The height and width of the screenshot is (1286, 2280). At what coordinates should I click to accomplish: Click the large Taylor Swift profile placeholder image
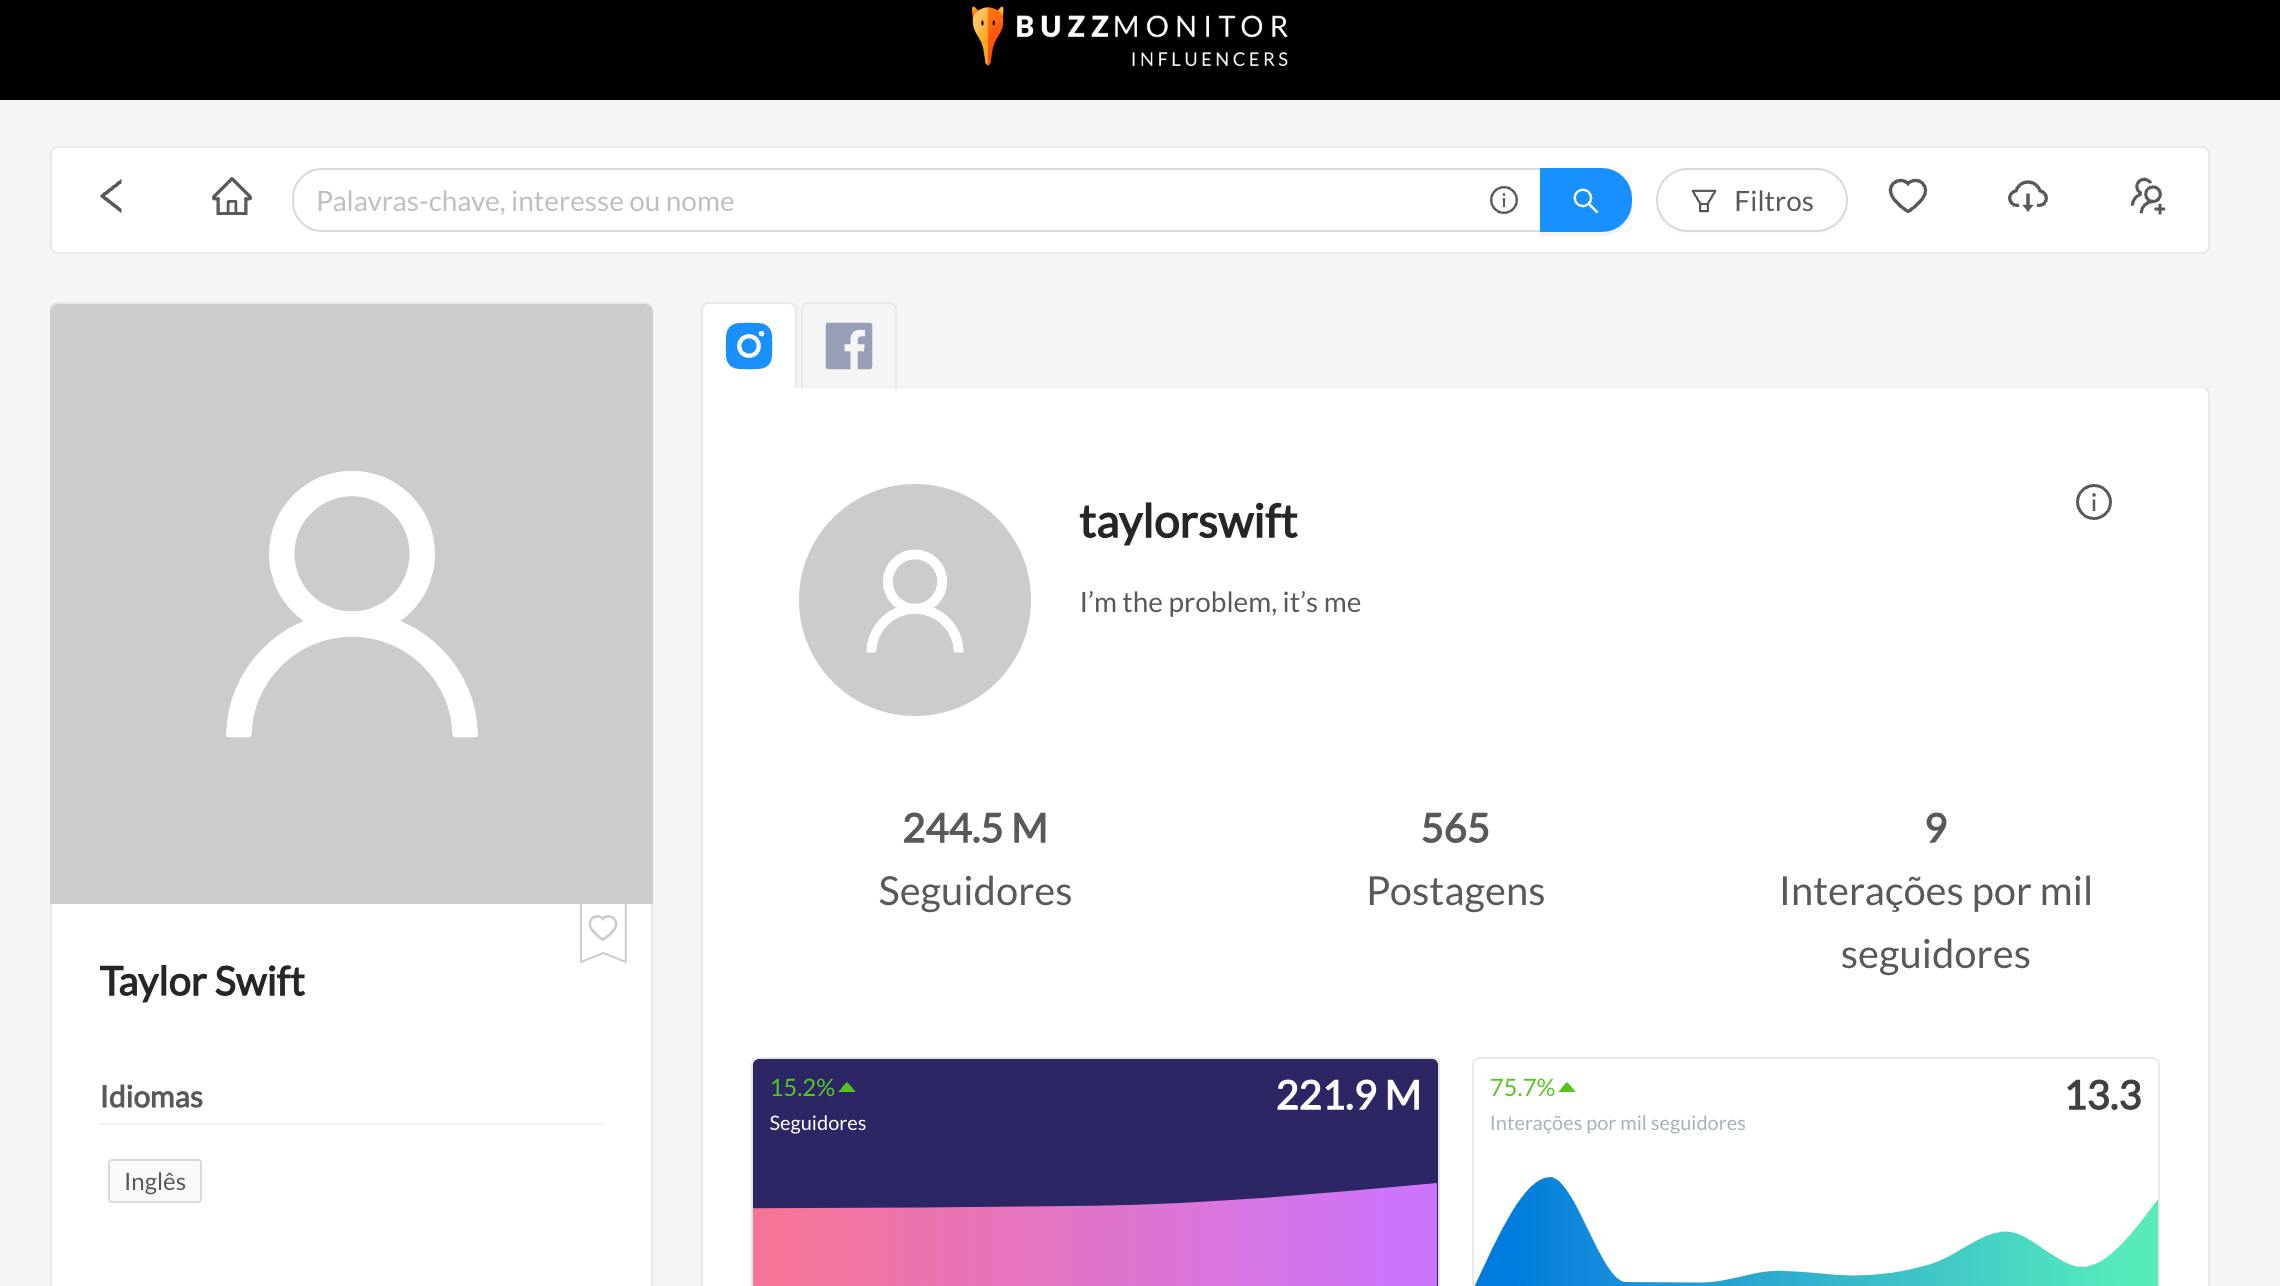[x=352, y=604]
